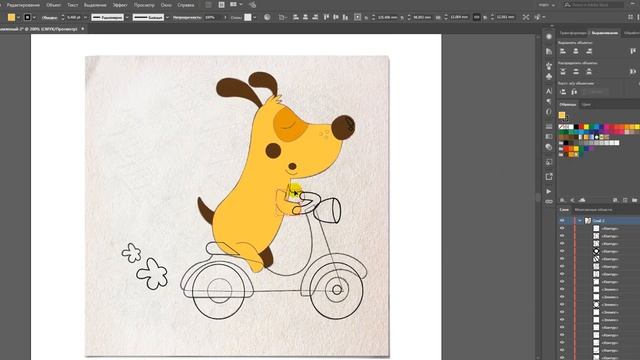Click the black stroke color swatch in control bar
This screenshot has width=640, height=360.
(27, 17)
